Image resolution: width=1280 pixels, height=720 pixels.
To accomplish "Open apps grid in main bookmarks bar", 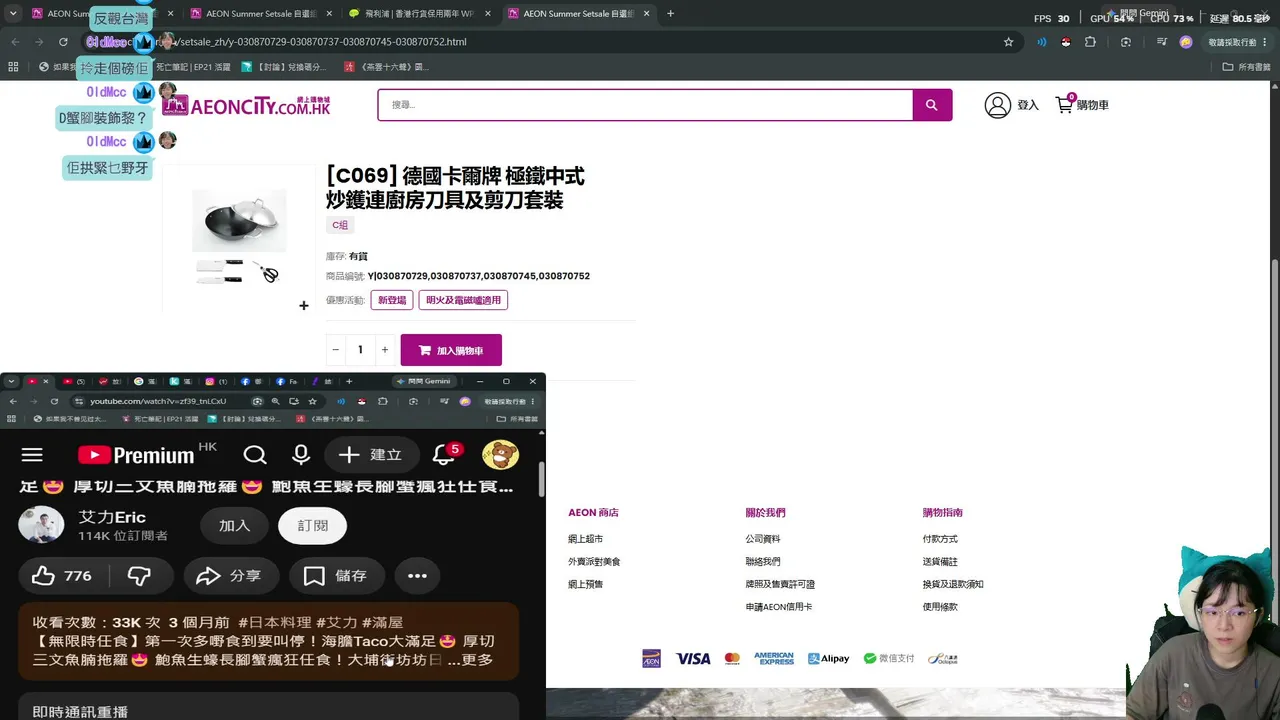I will (13, 67).
